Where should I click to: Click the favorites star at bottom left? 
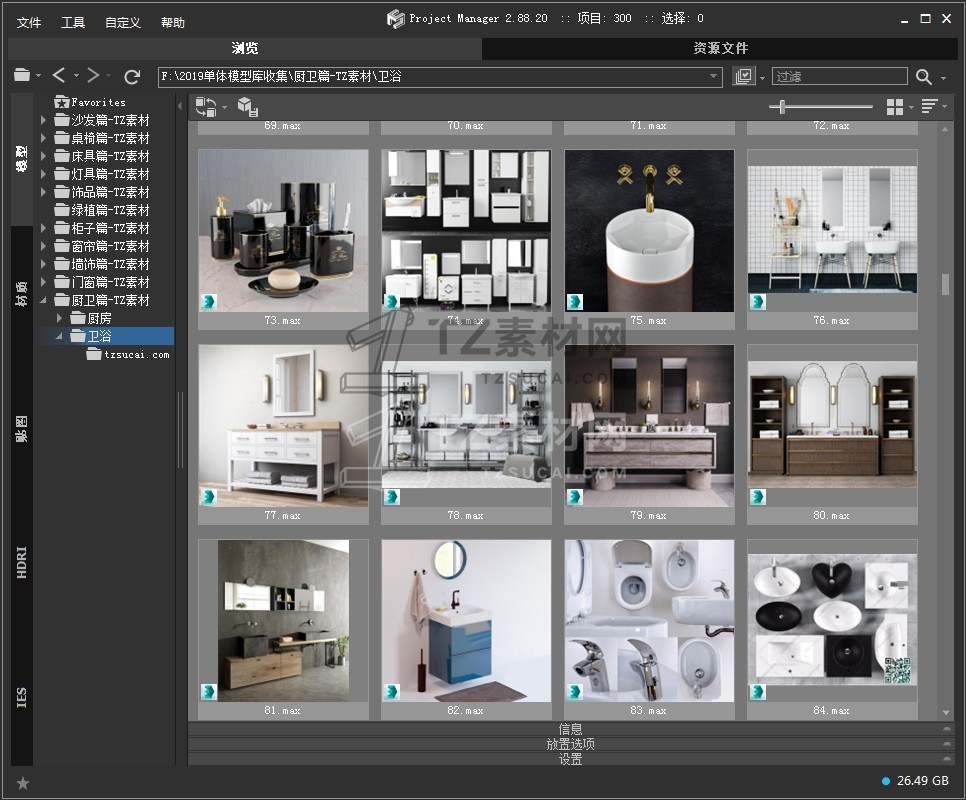pyautogui.click(x=23, y=783)
